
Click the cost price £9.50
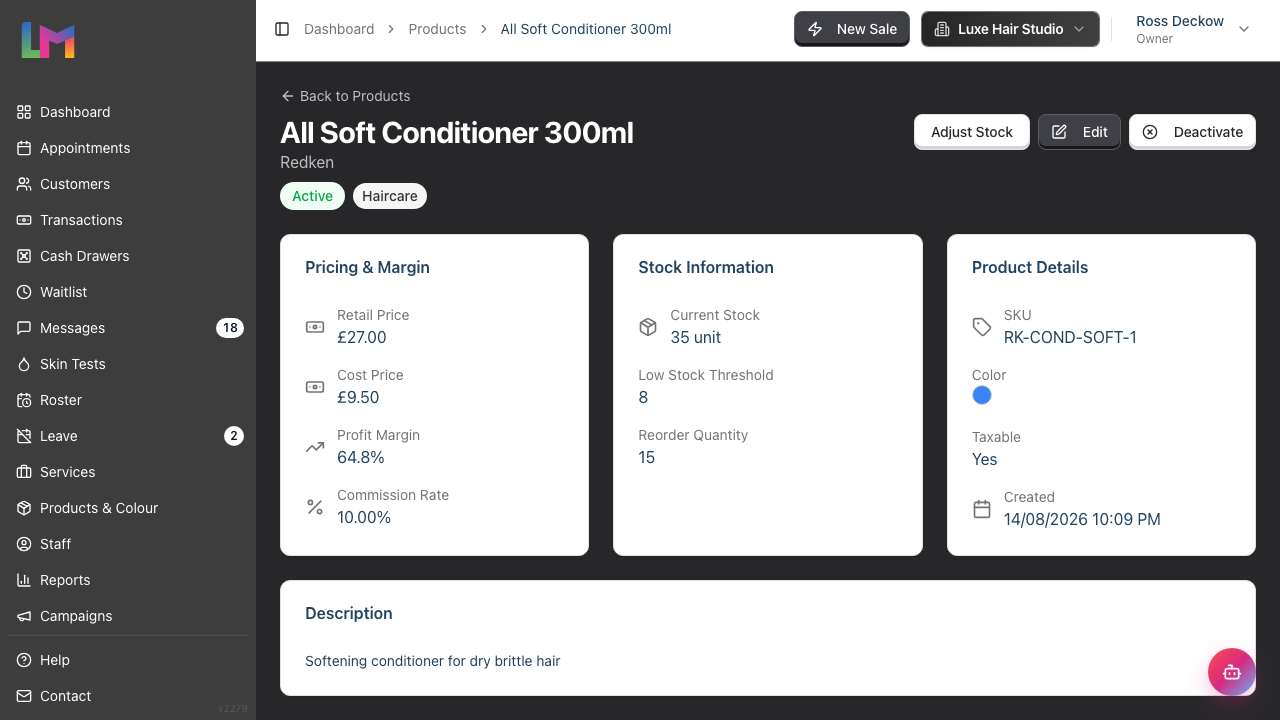[358, 397]
